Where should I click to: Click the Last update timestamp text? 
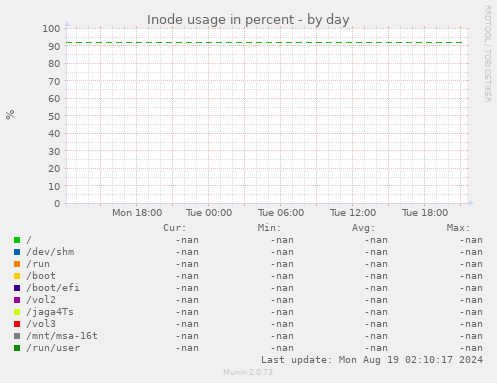(372, 360)
